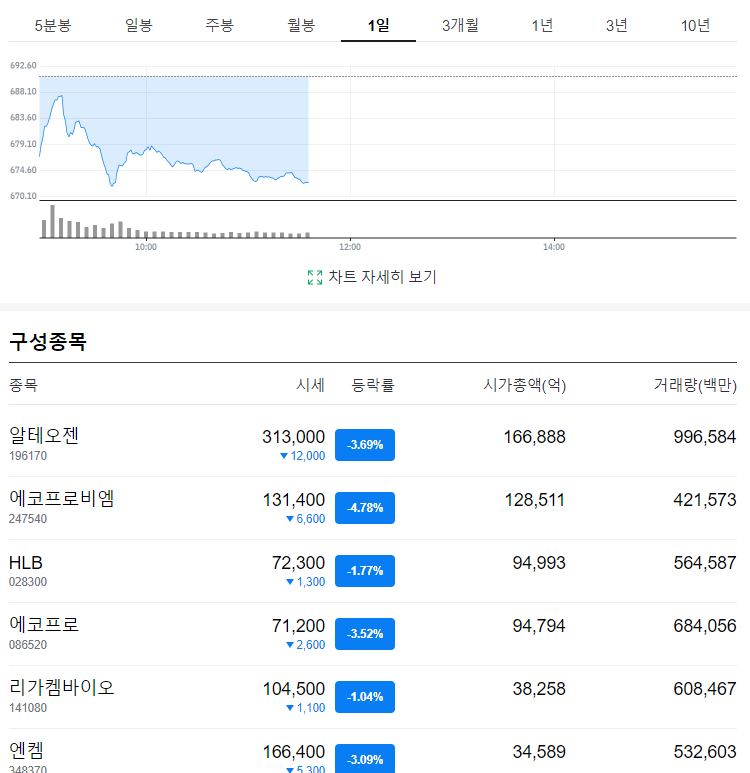Click the 564,587 volume value
The height and width of the screenshot is (773, 750).
(705, 563)
